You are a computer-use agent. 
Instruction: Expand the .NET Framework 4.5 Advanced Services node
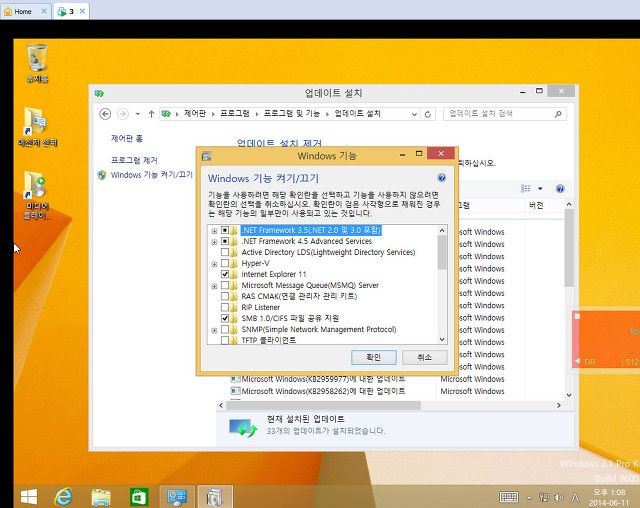pyautogui.click(x=214, y=242)
